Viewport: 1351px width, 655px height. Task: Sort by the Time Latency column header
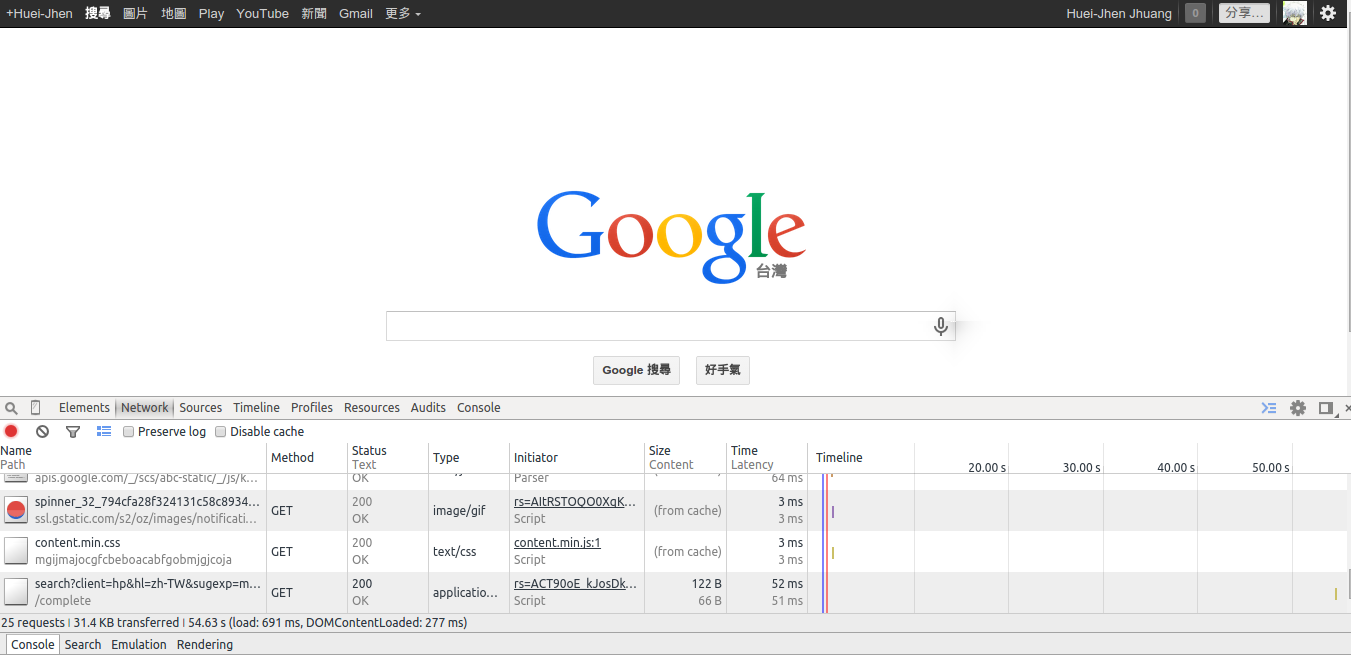pos(767,458)
